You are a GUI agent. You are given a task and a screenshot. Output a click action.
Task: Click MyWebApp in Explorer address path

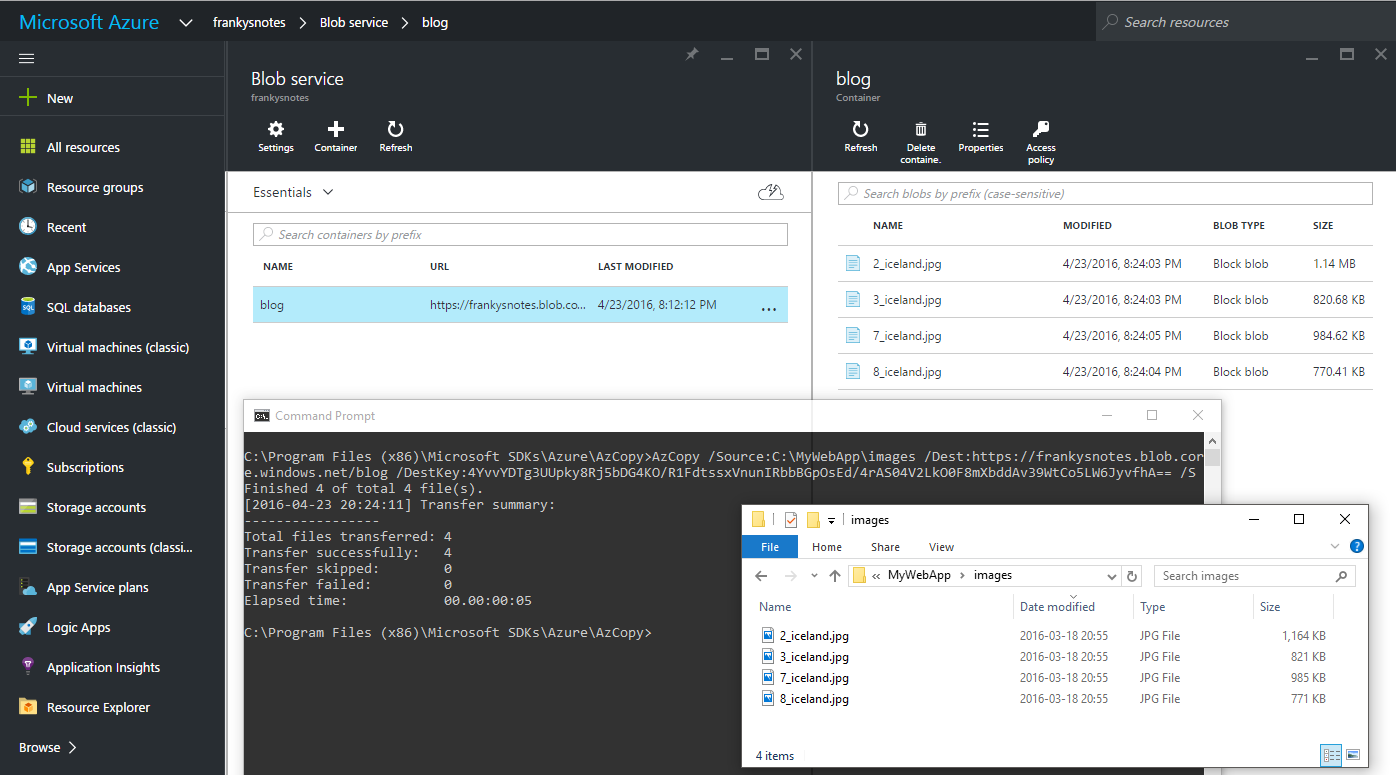919,575
